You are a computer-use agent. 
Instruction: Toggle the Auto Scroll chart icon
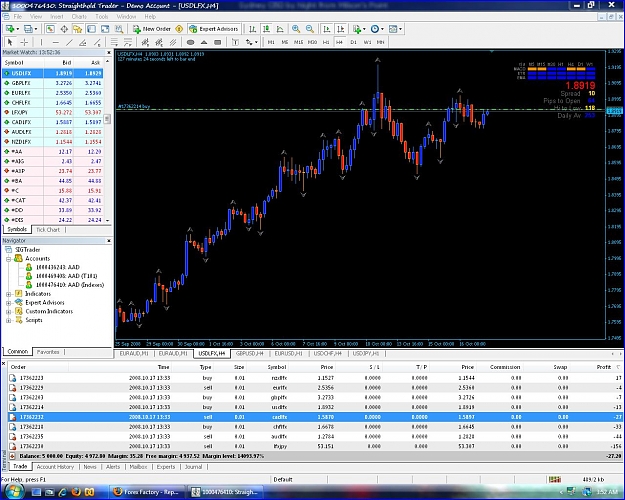point(327,29)
